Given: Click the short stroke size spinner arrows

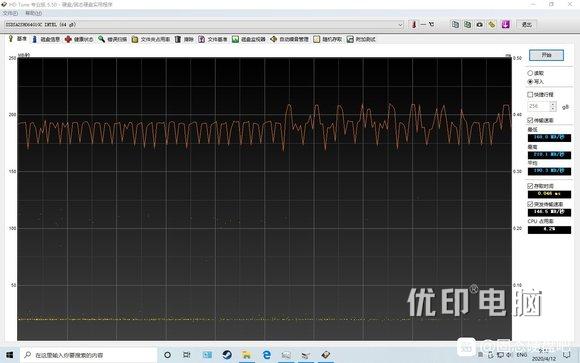Looking at the screenshot, I should [x=553, y=107].
